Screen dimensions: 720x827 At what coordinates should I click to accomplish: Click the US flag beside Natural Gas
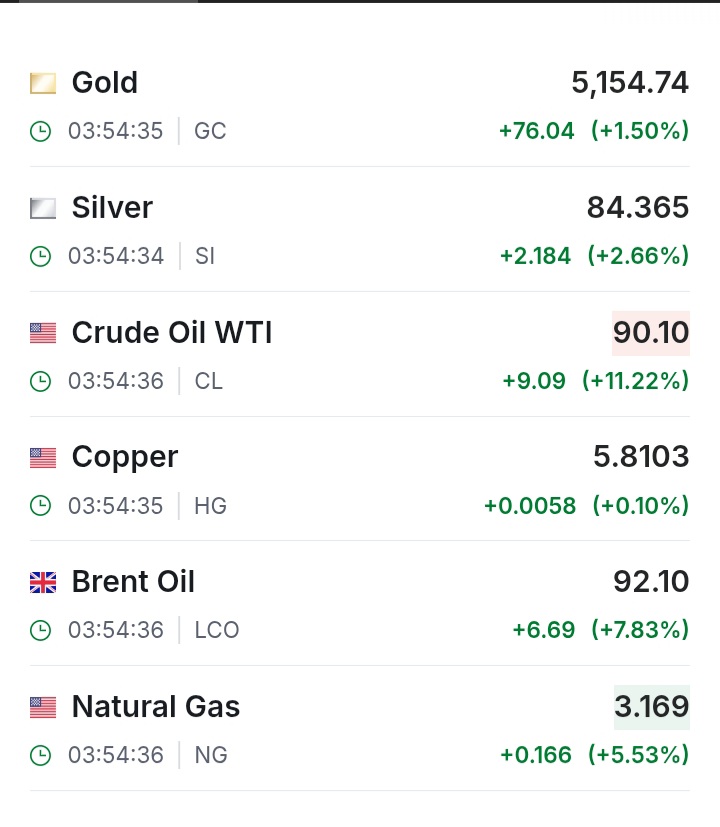click(x=43, y=707)
